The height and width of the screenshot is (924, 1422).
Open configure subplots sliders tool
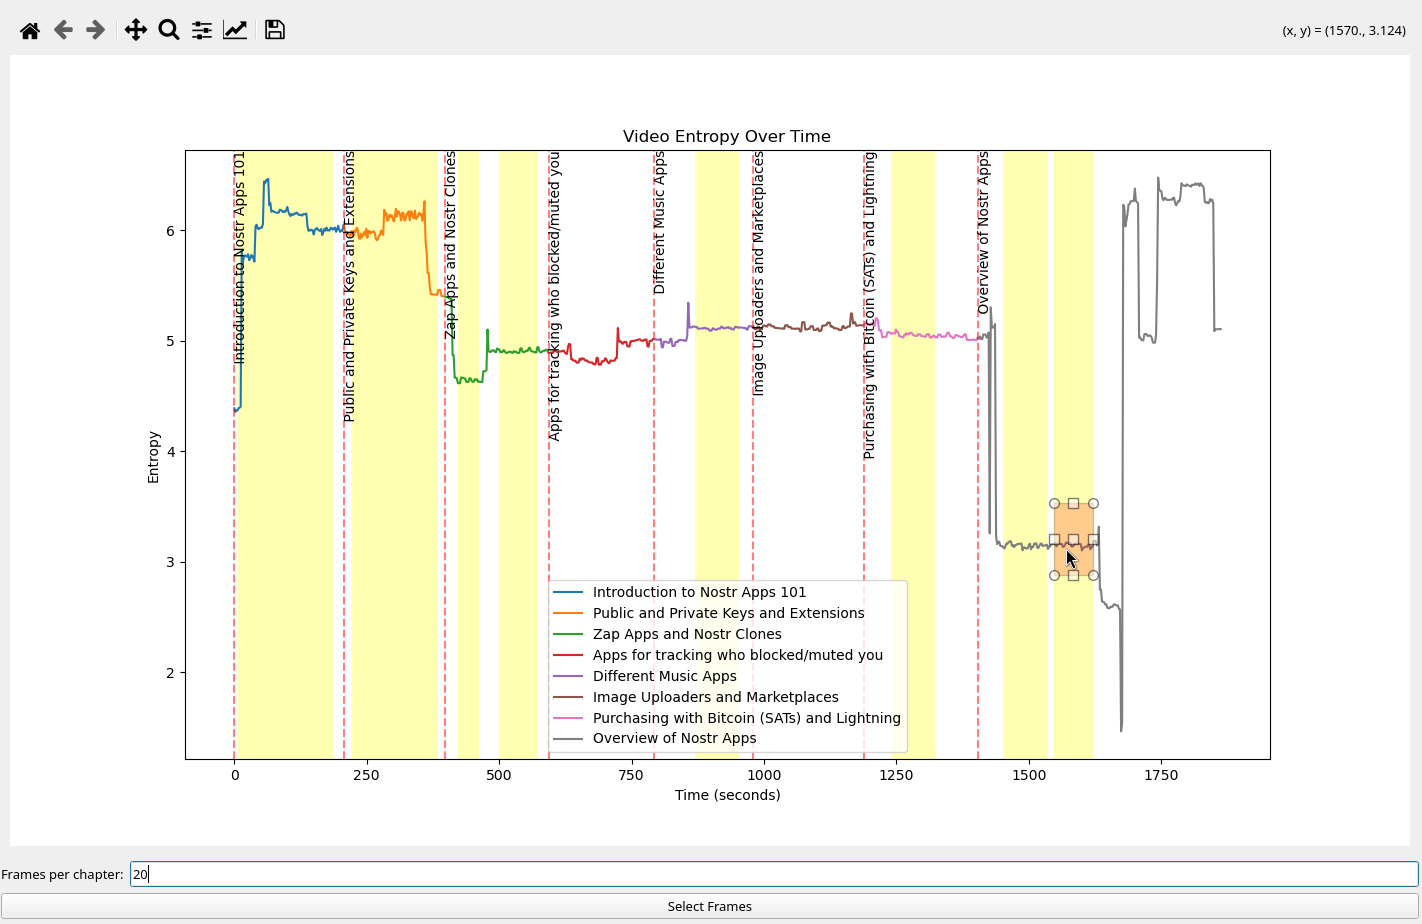[202, 30]
